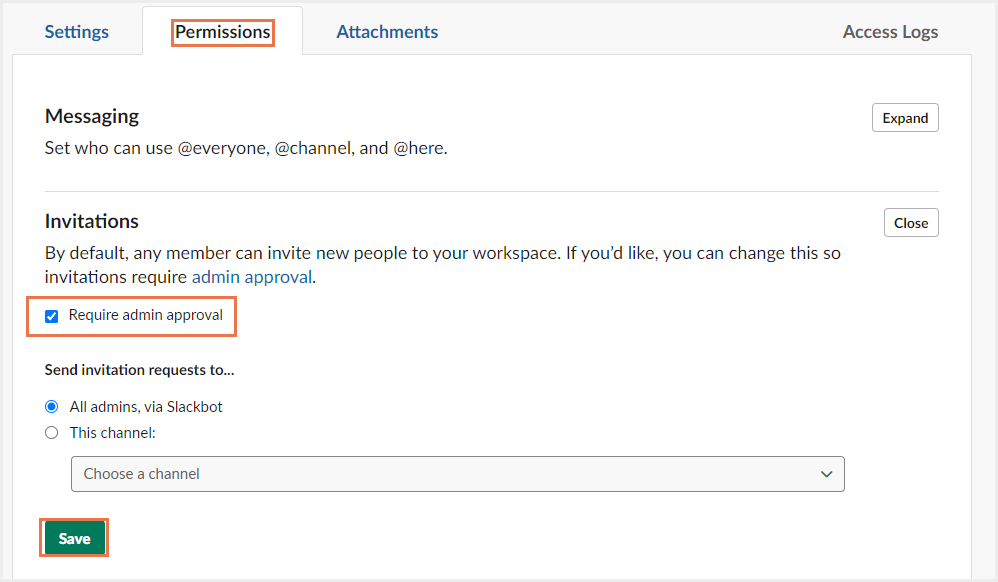Screen dimensions: 998x582
Task: Switch to the Settings tab
Action: point(76,32)
